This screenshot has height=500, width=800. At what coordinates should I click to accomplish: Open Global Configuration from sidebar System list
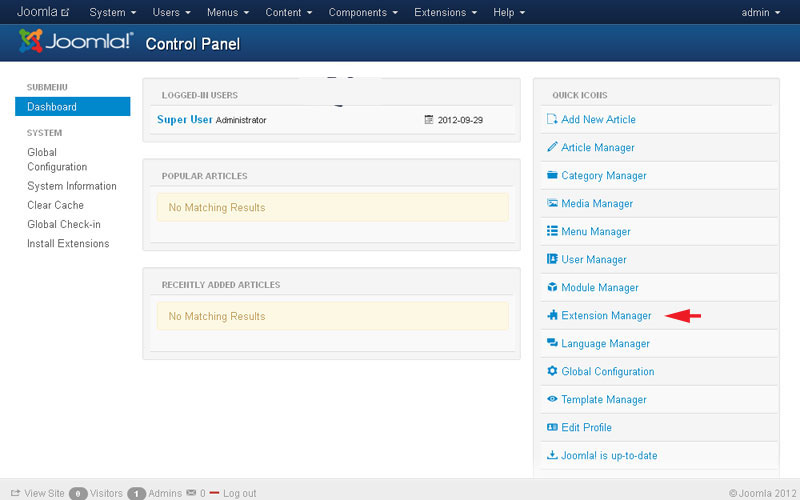coord(57,159)
